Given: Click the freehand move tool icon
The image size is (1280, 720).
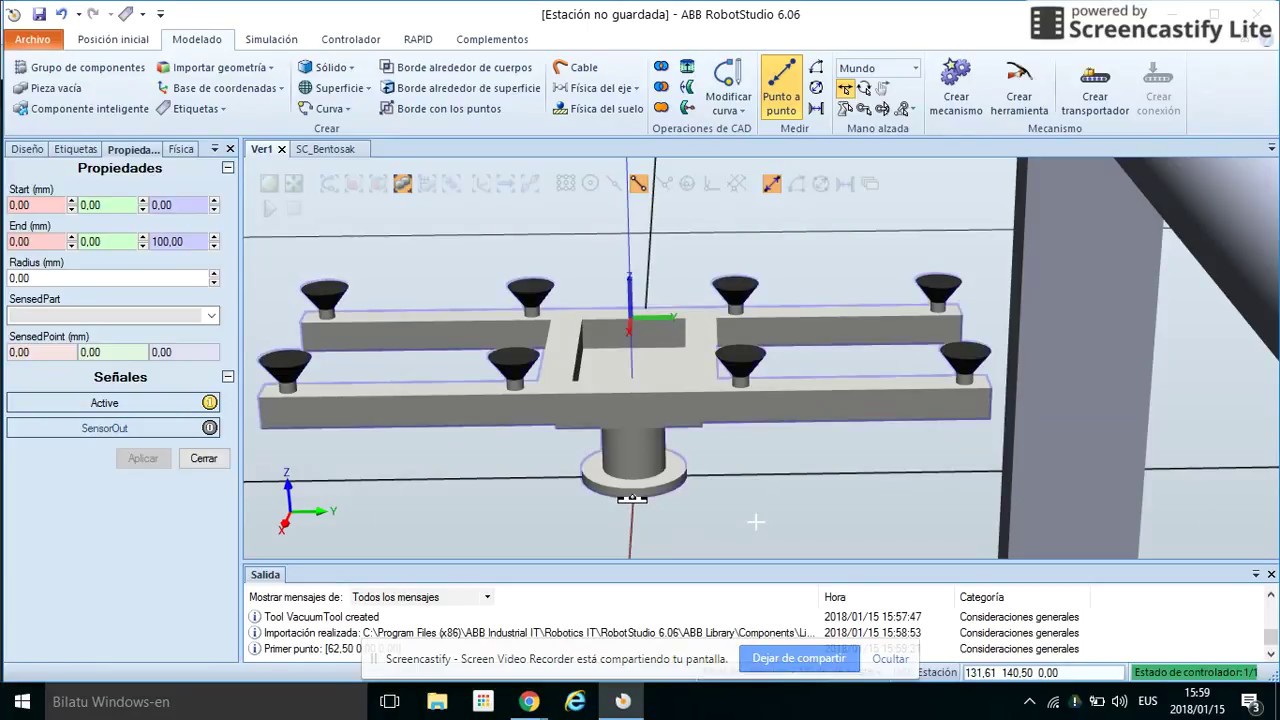Looking at the screenshot, I should [x=845, y=88].
